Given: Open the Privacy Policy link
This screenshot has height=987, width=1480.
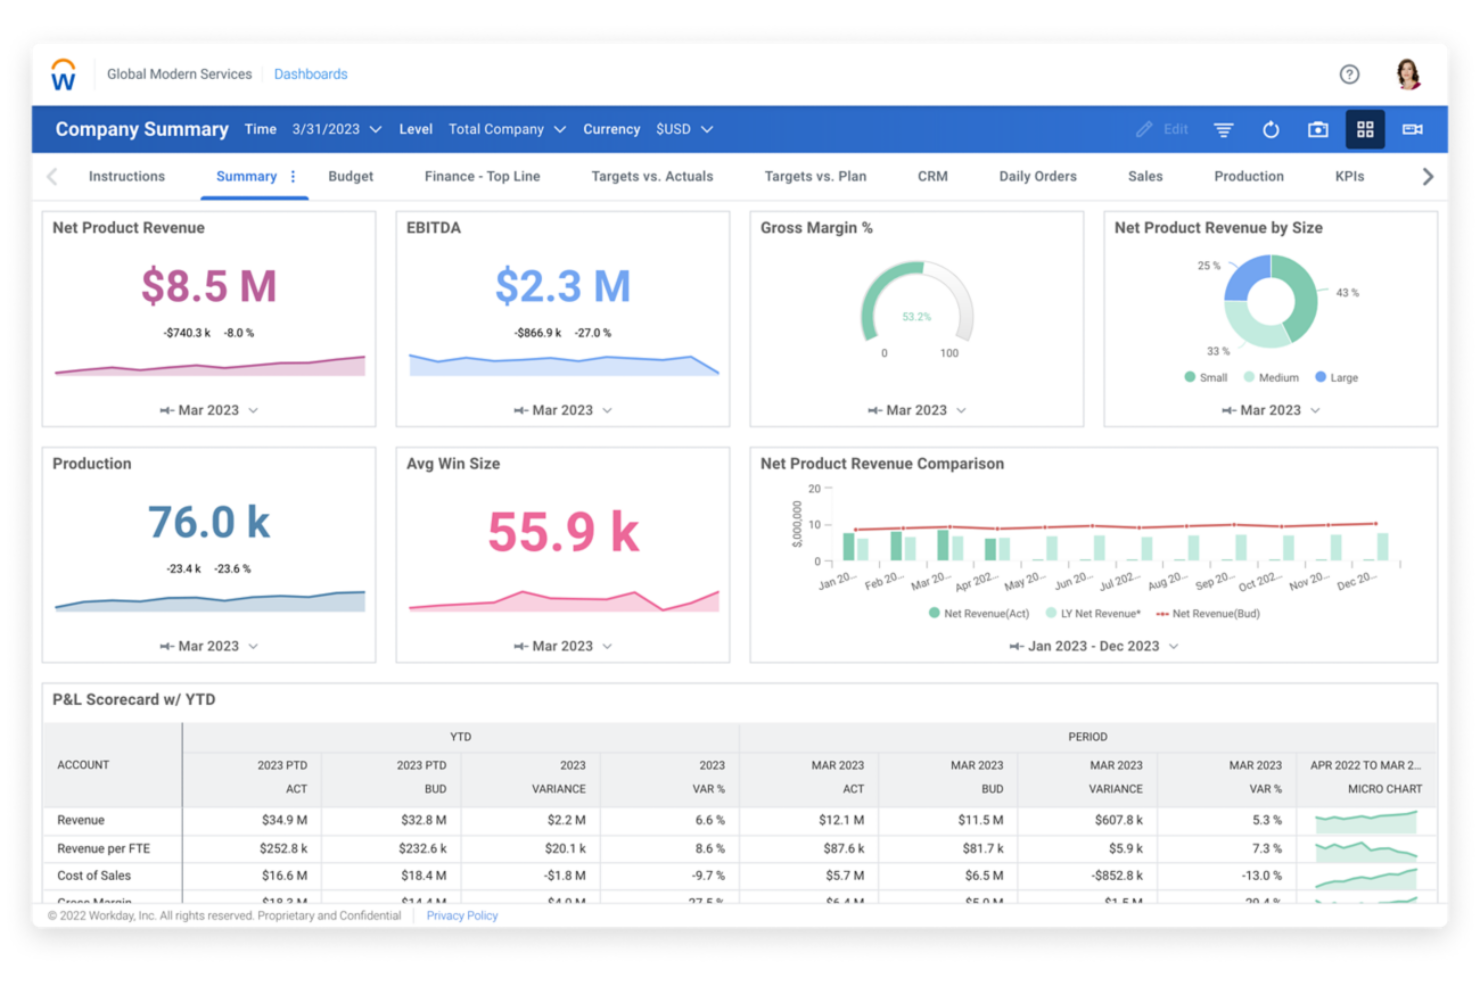Looking at the screenshot, I should click(461, 915).
